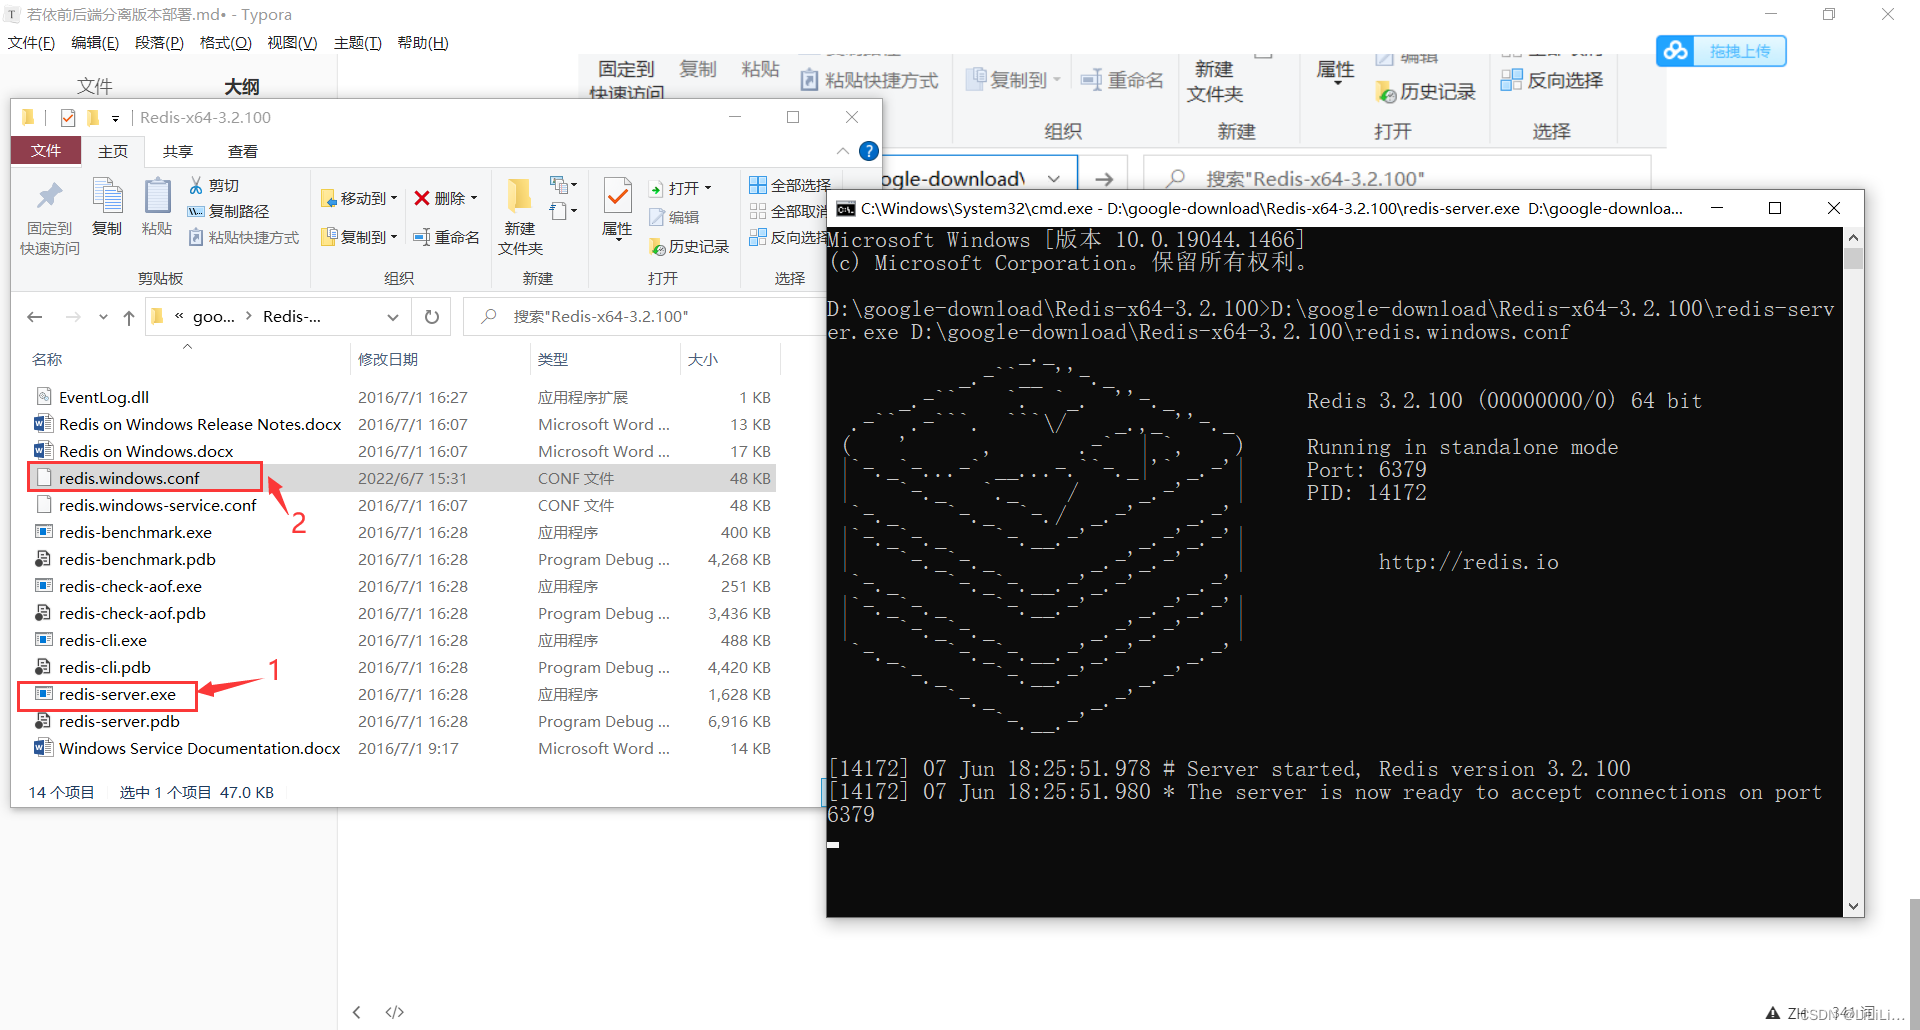Click the Up one level arrow in Explorer
The image size is (1920, 1030).
[129, 317]
